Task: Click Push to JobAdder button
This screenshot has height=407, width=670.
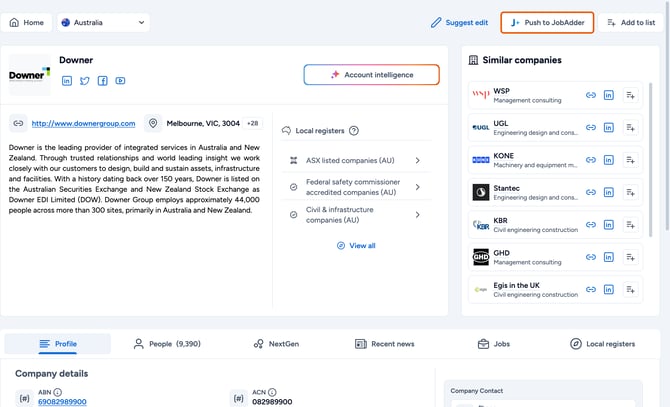Action: click(547, 23)
